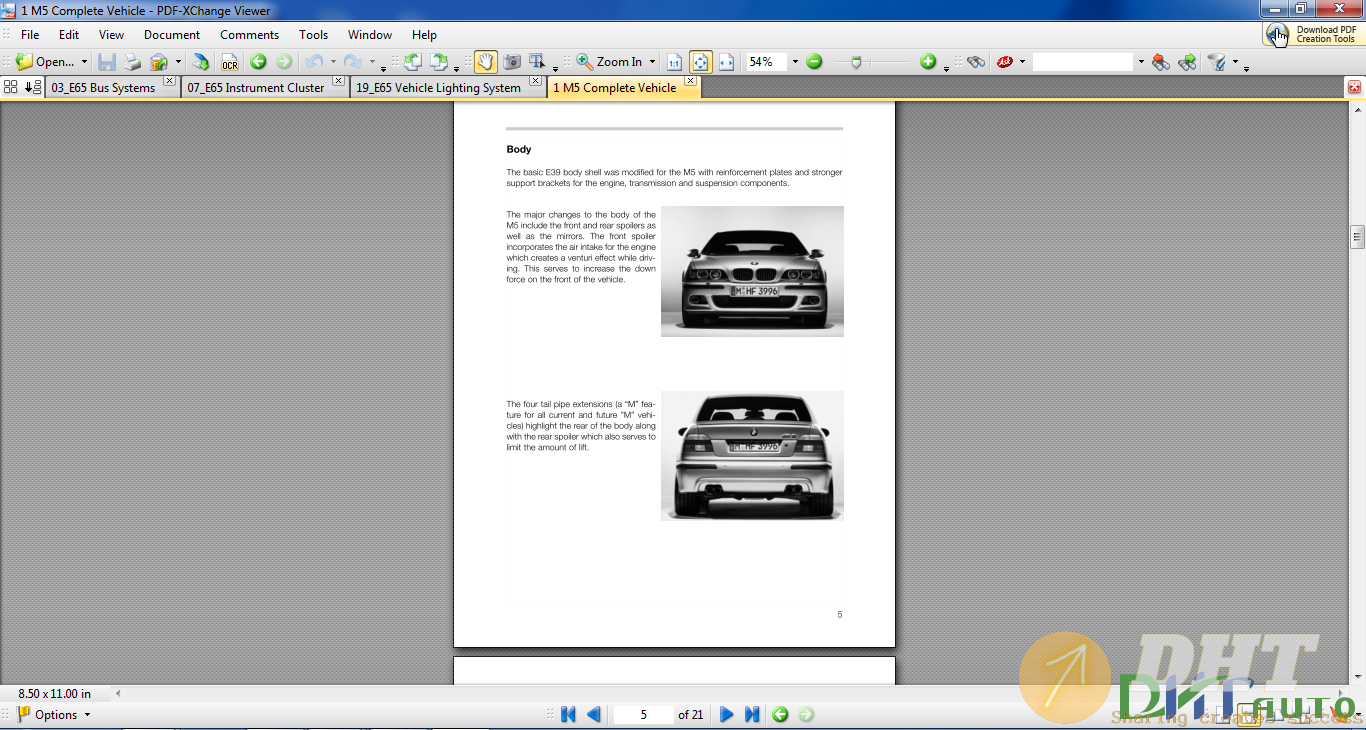
Task: Run OCR on the pages
Action: (x=230, y=62)
